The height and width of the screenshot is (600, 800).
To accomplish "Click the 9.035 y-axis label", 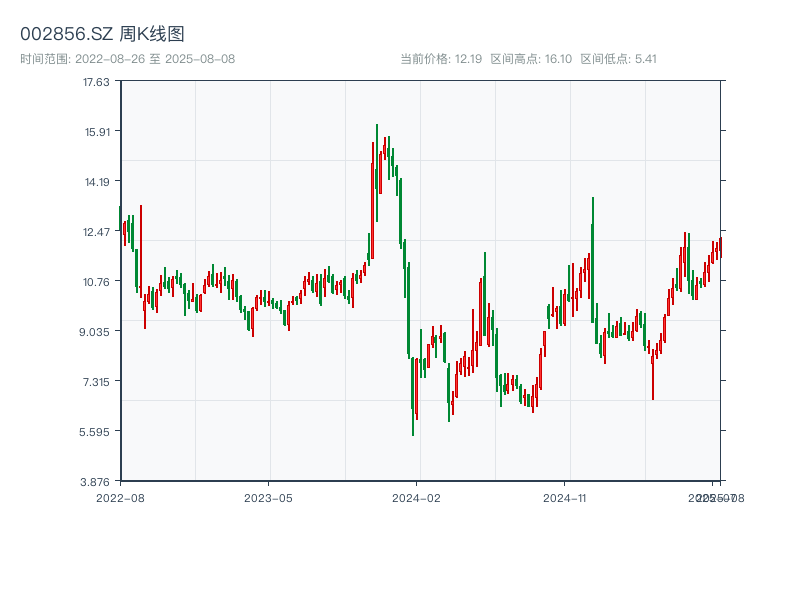I will point(97,332).
